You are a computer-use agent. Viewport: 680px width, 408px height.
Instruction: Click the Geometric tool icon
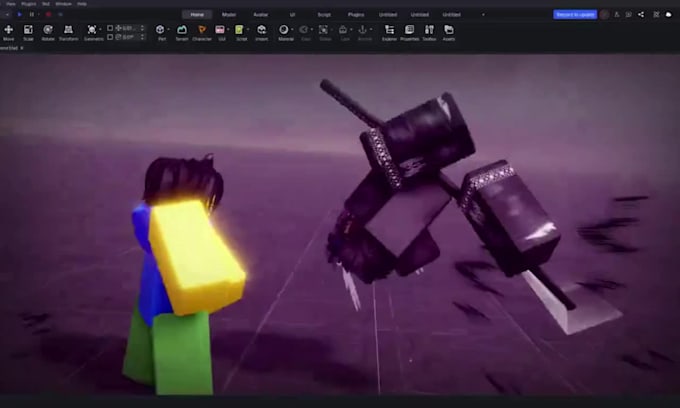click(92, 29)
